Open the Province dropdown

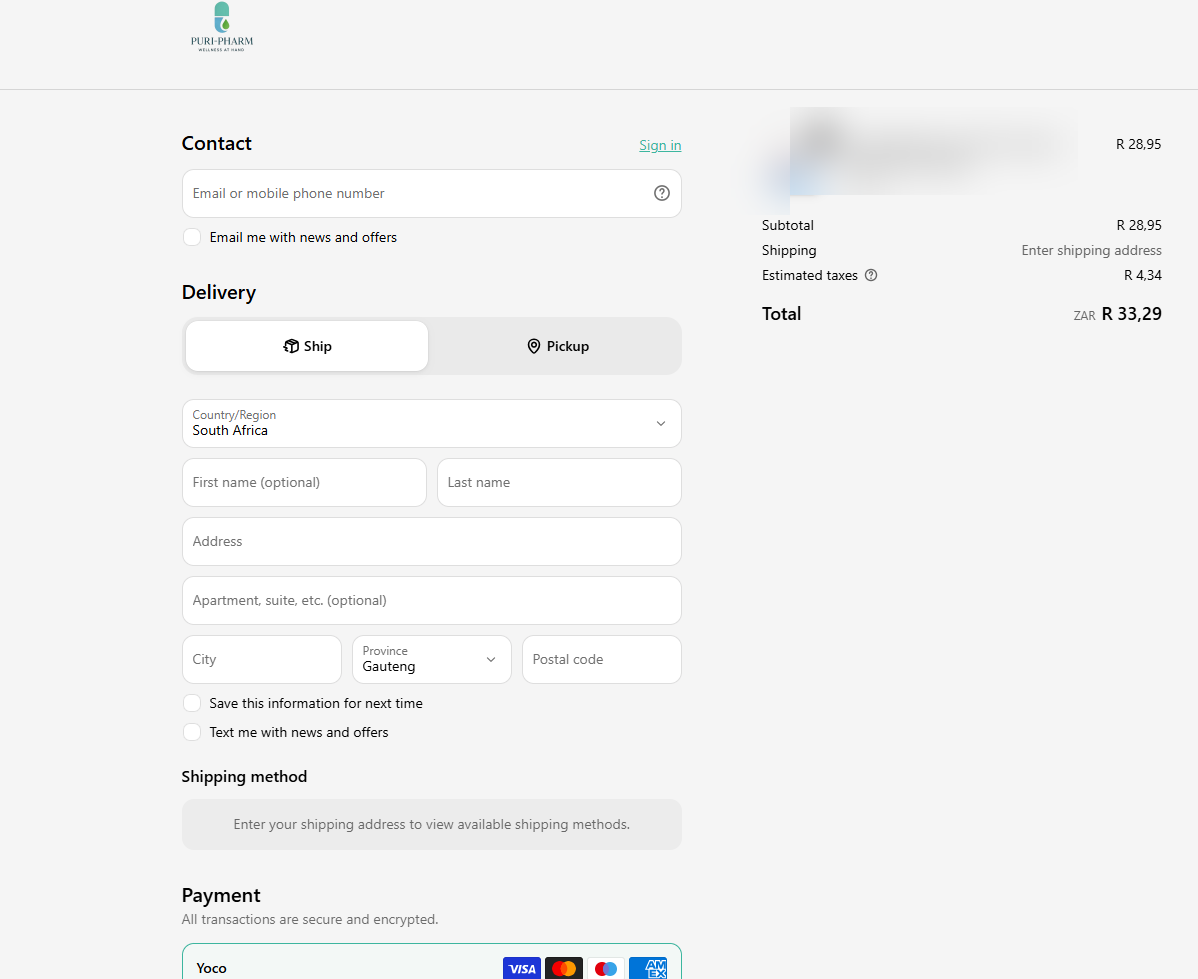[432, 660]
